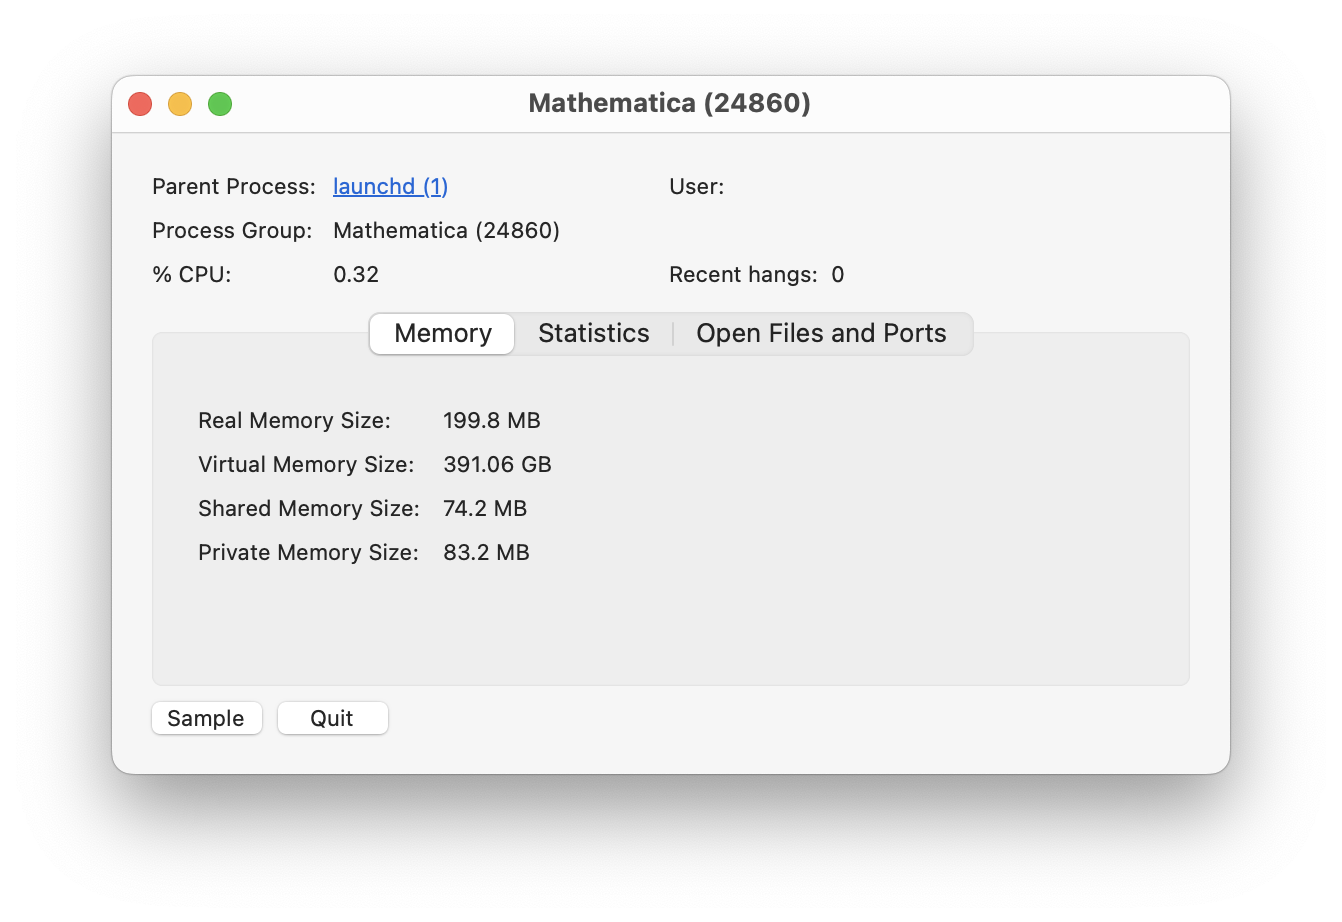The image size is (1342, 922).
Task: Select the Process Group value Mathematica (24860)
Action: point(446,231)
